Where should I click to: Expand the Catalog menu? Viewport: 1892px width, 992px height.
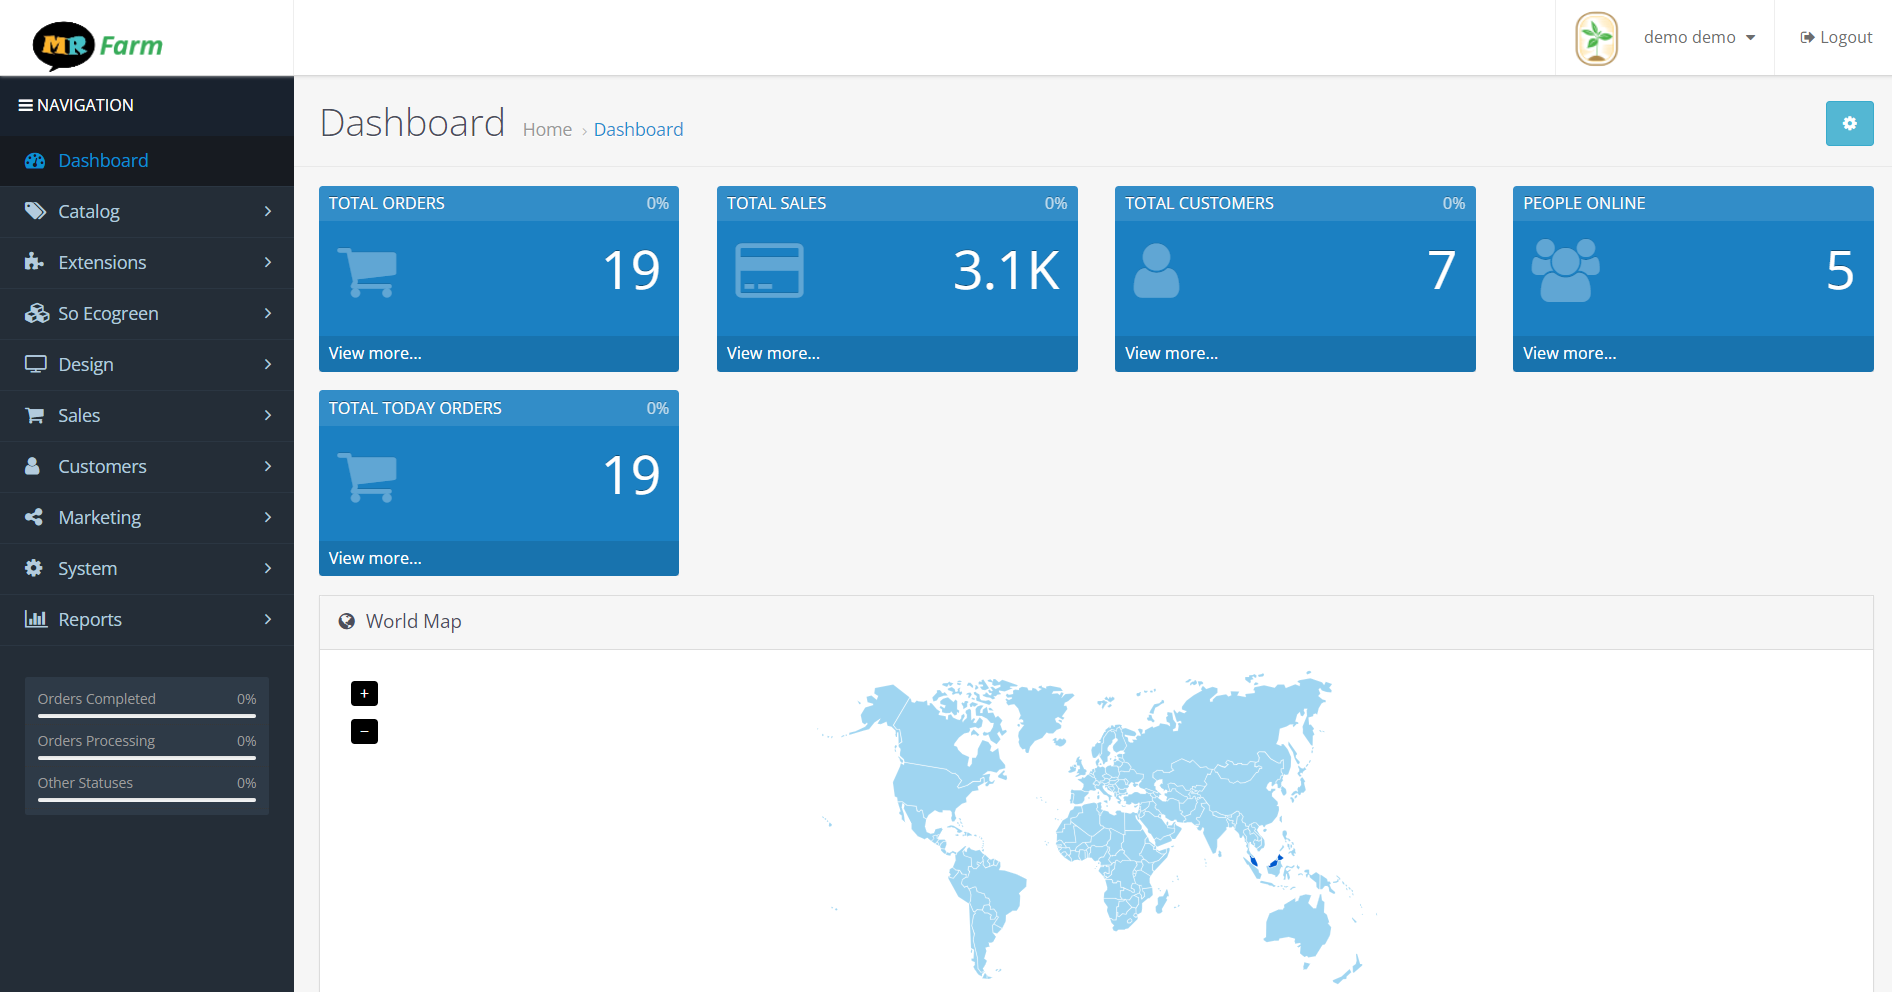147,212
